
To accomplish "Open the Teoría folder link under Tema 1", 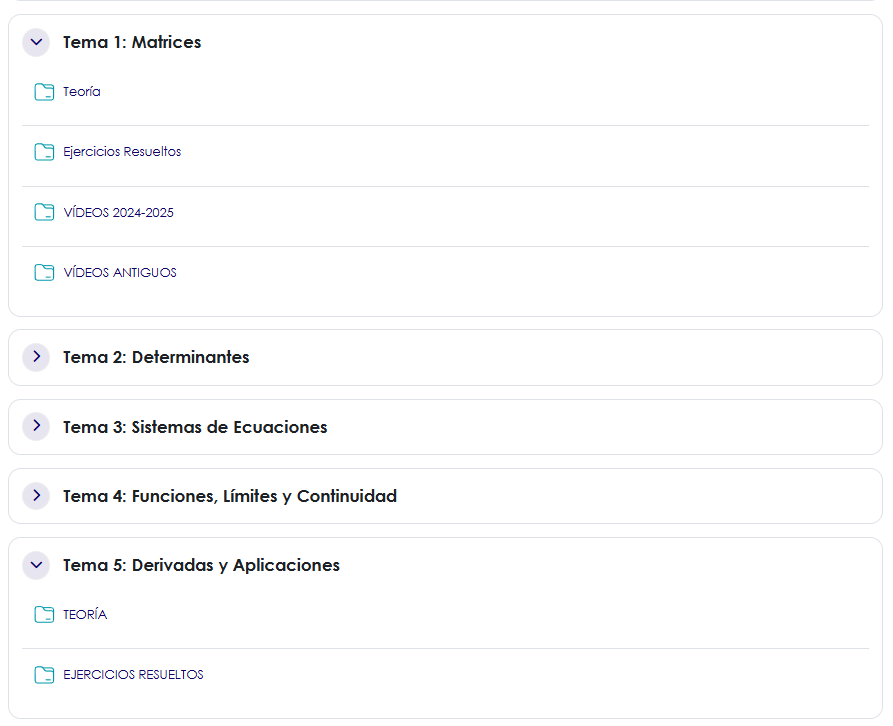I will click(82, 92).
